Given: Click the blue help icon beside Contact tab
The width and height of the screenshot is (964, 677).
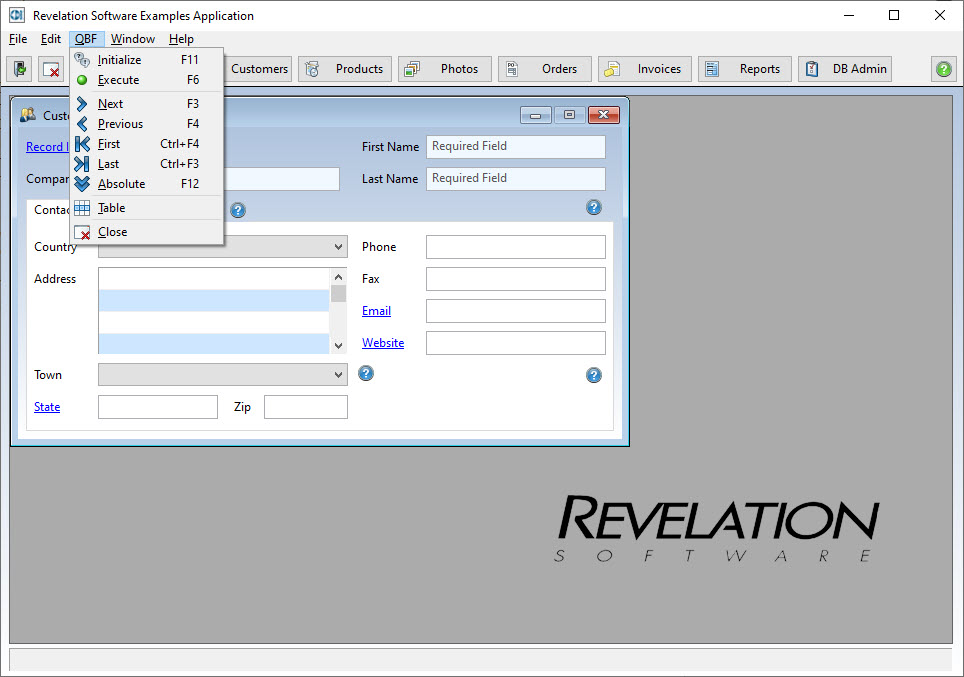Looking at the screenshot, I should click(x=238, y=210).
